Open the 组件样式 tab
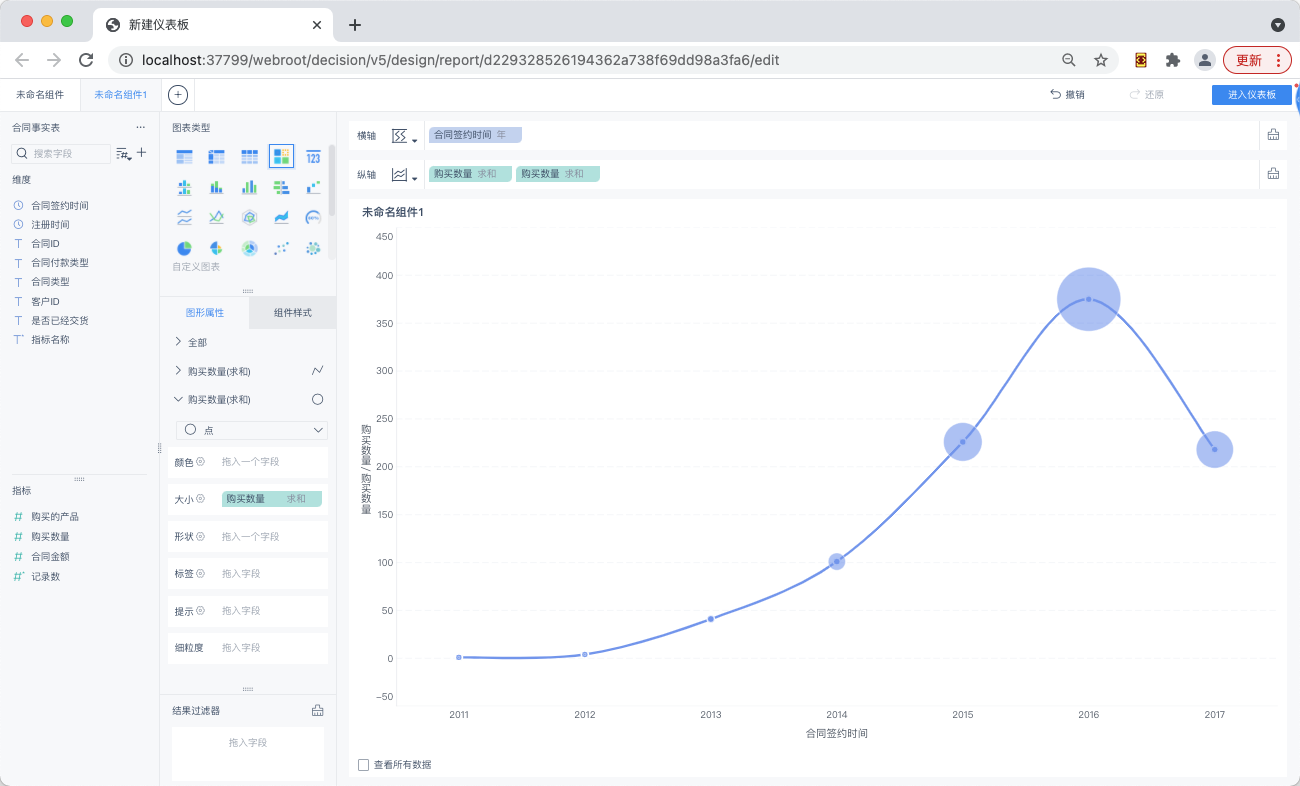This screenshot has width=1300, height=786. pos(293,313)
